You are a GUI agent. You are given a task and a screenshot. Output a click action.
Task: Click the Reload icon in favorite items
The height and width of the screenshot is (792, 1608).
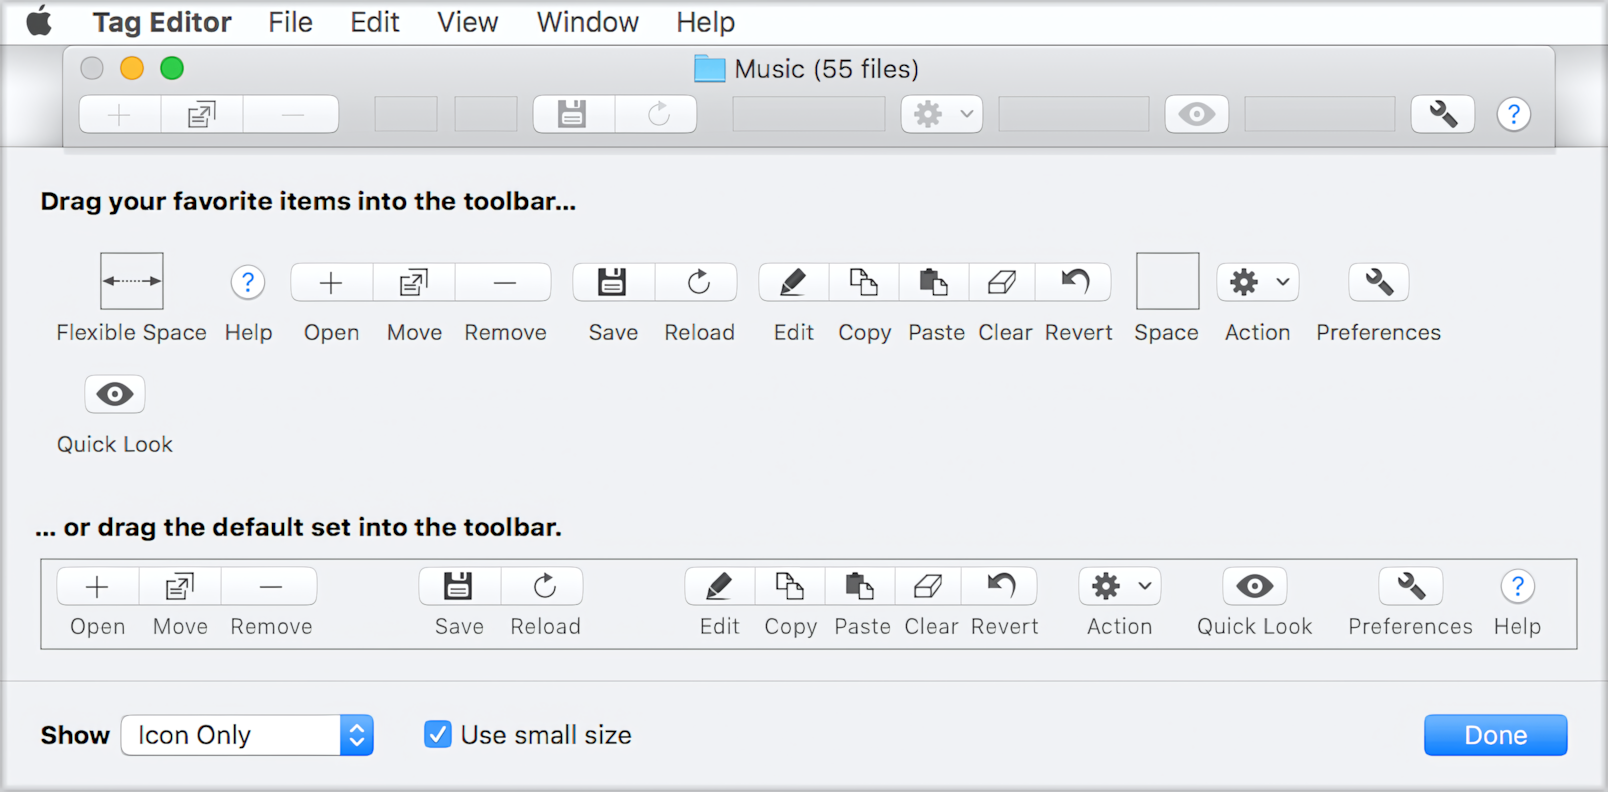[698, 283]
